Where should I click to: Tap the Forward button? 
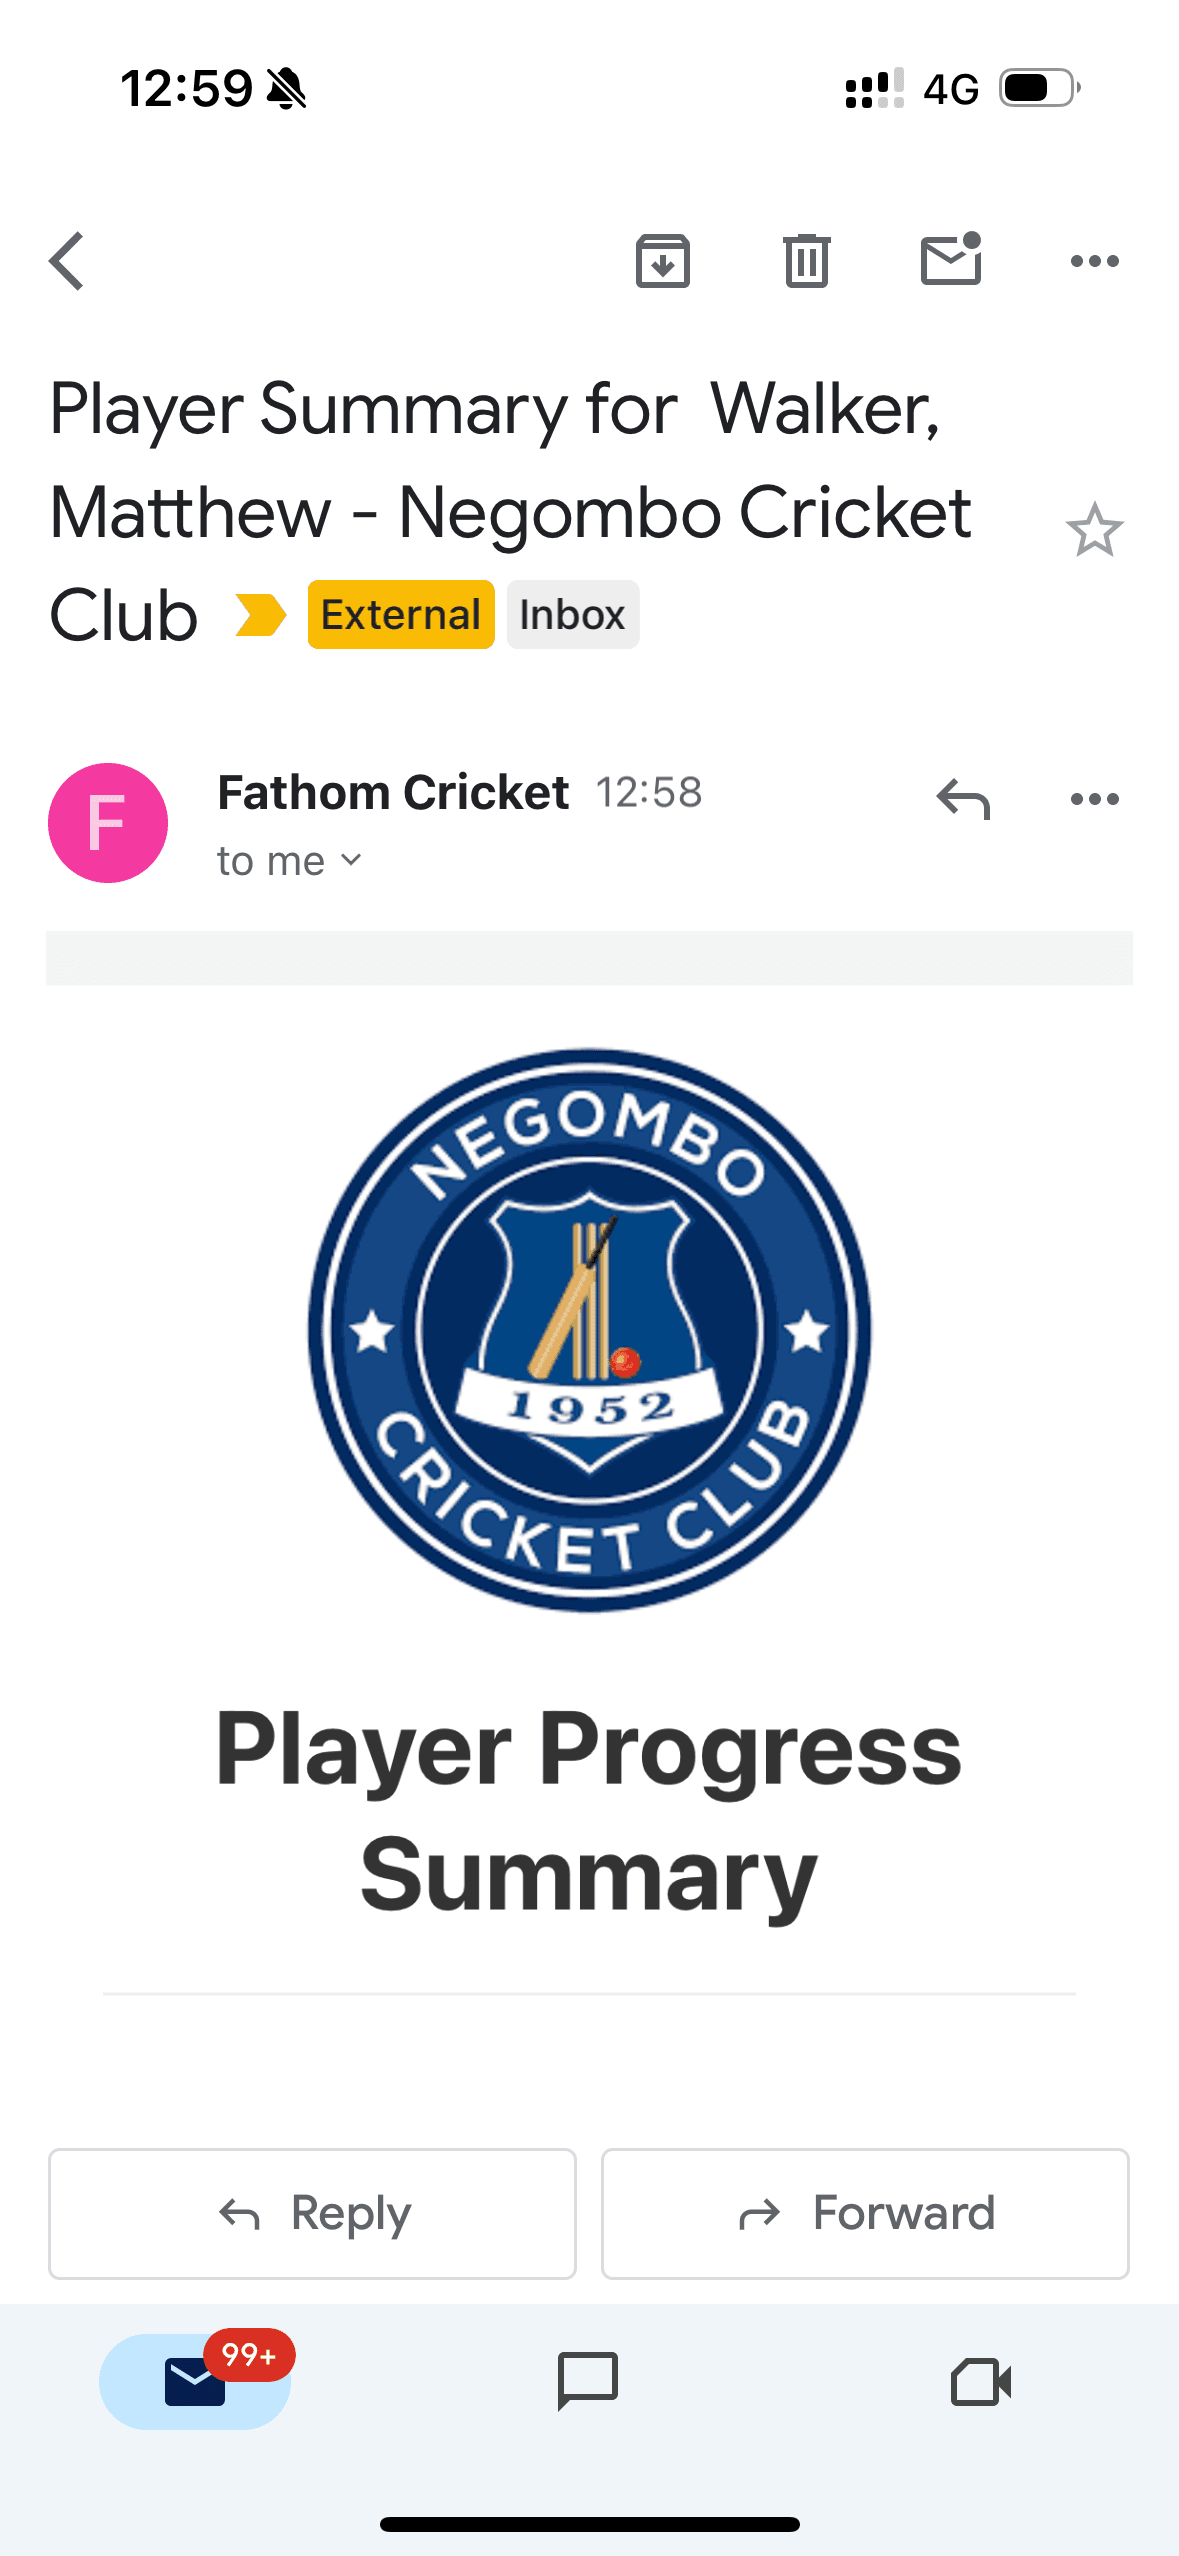(x=864, y=2213)
